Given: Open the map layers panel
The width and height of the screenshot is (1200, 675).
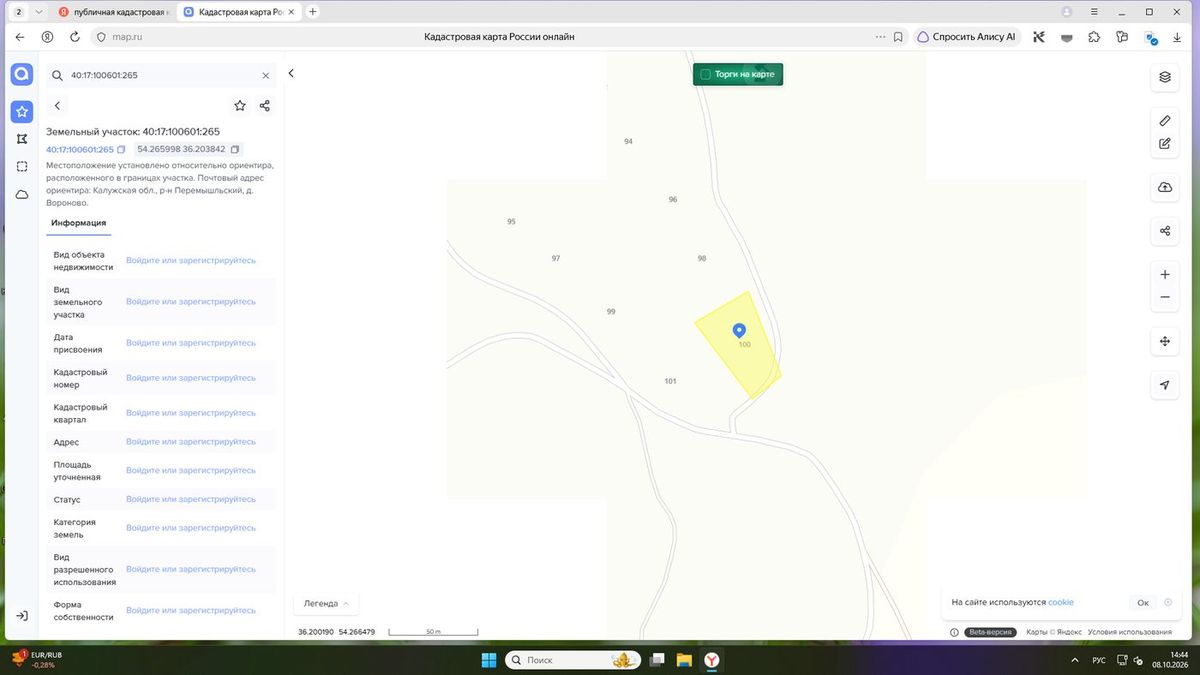Looking at the screenshot, I should (x=1165, y=77).
